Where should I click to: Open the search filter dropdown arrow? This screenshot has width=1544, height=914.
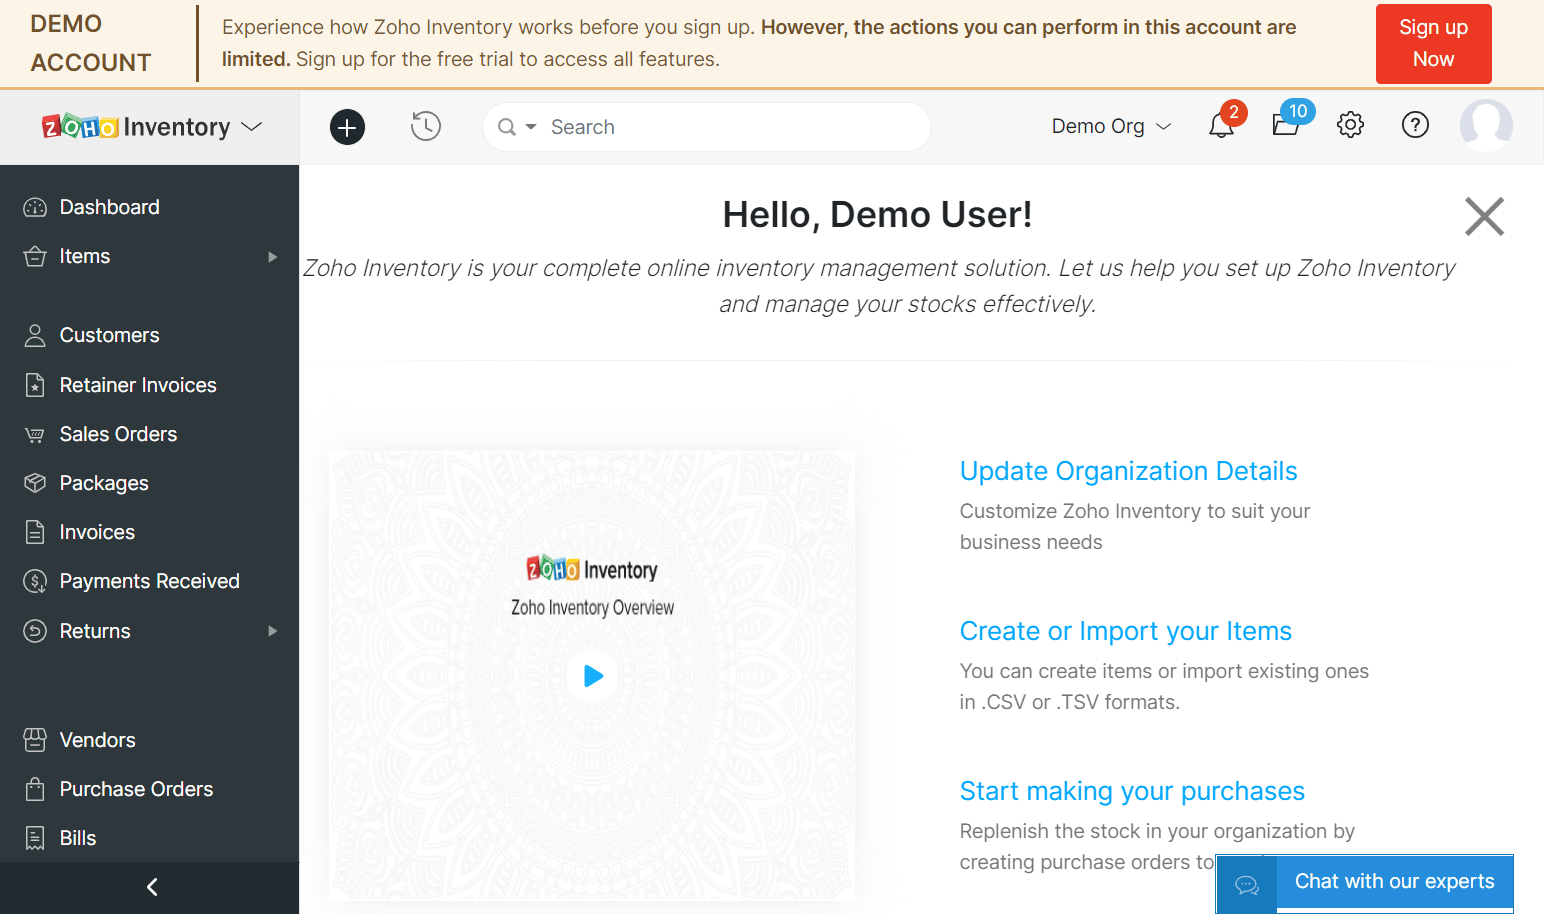[x=531, y=127]
